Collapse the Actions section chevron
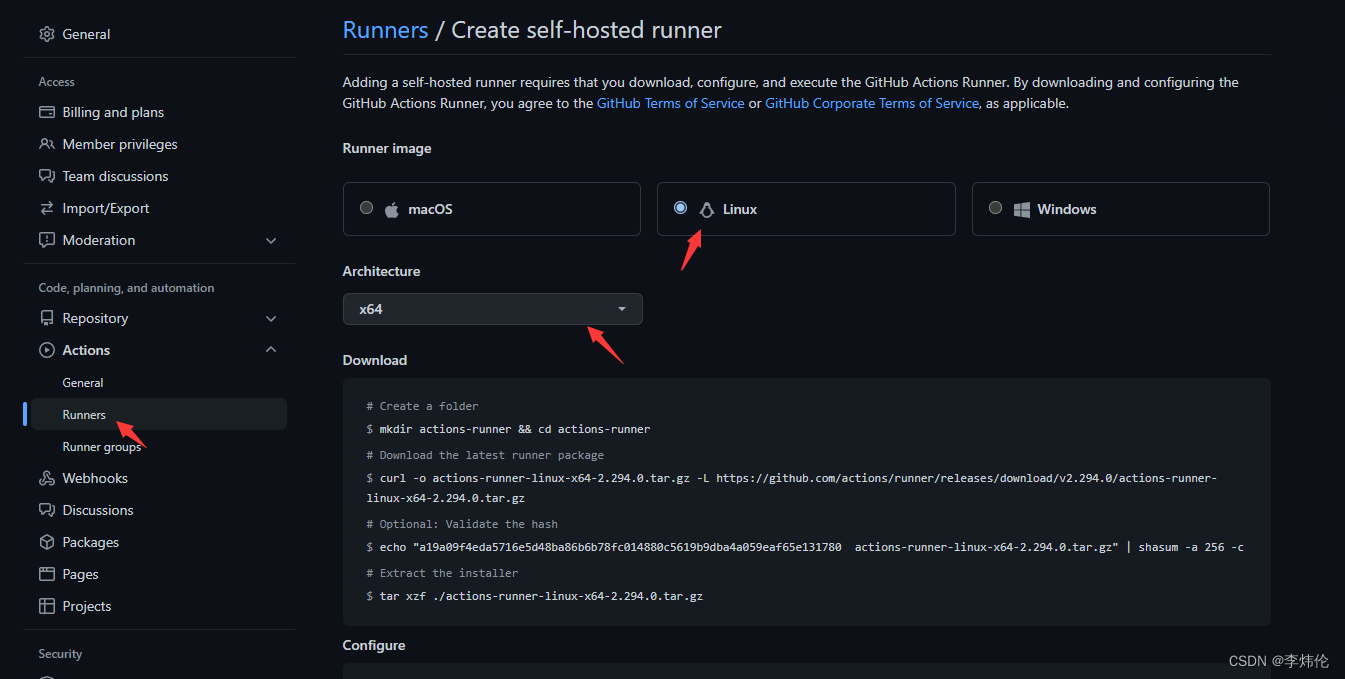 271,350
